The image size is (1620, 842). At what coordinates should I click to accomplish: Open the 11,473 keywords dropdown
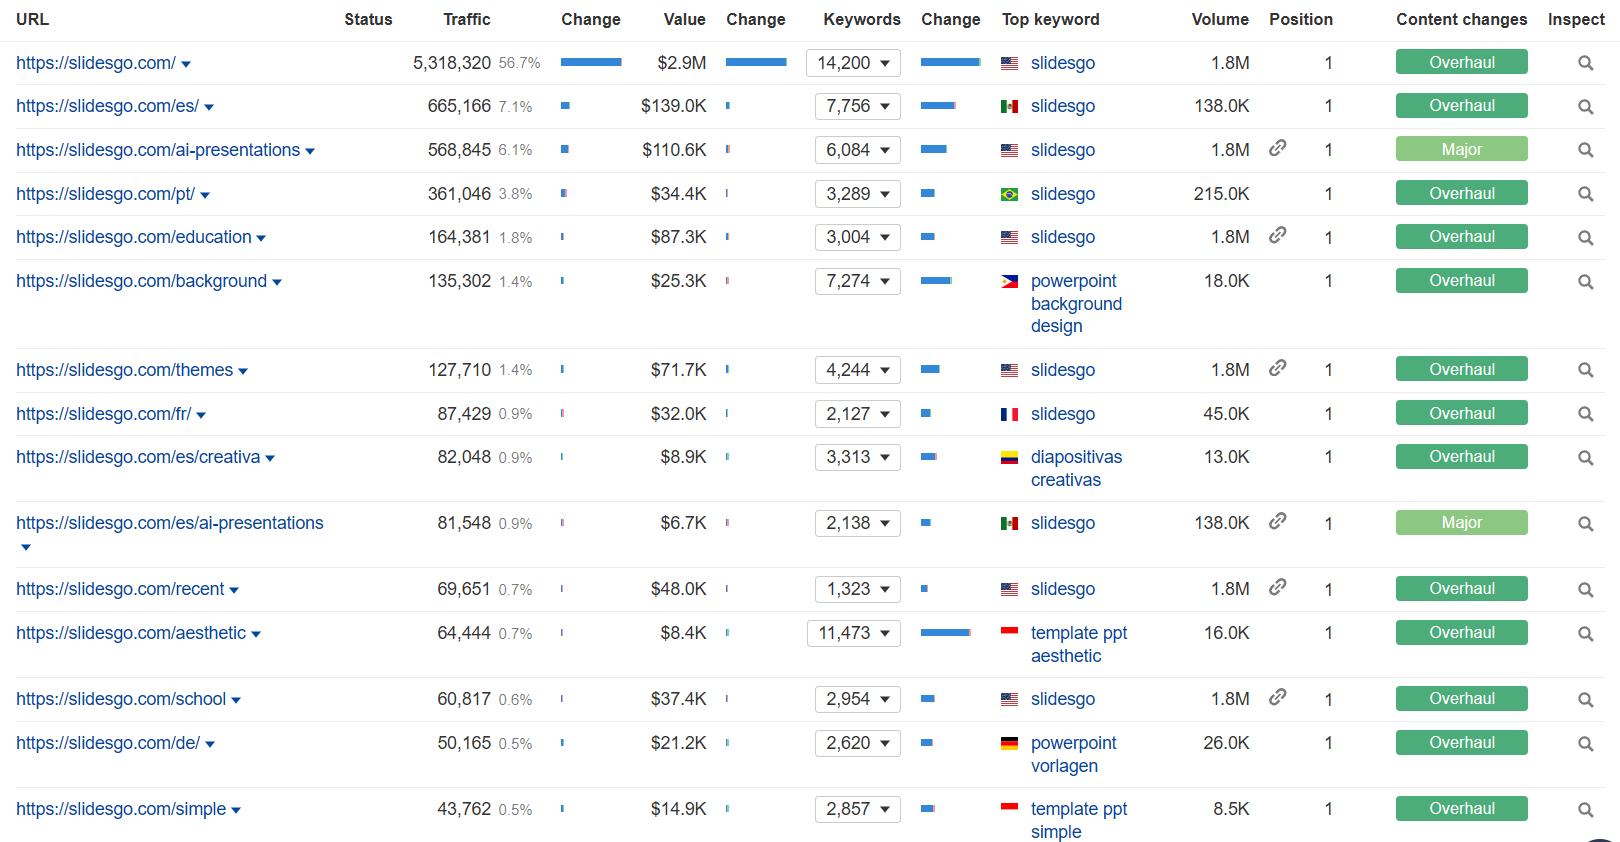coord(854,633)
